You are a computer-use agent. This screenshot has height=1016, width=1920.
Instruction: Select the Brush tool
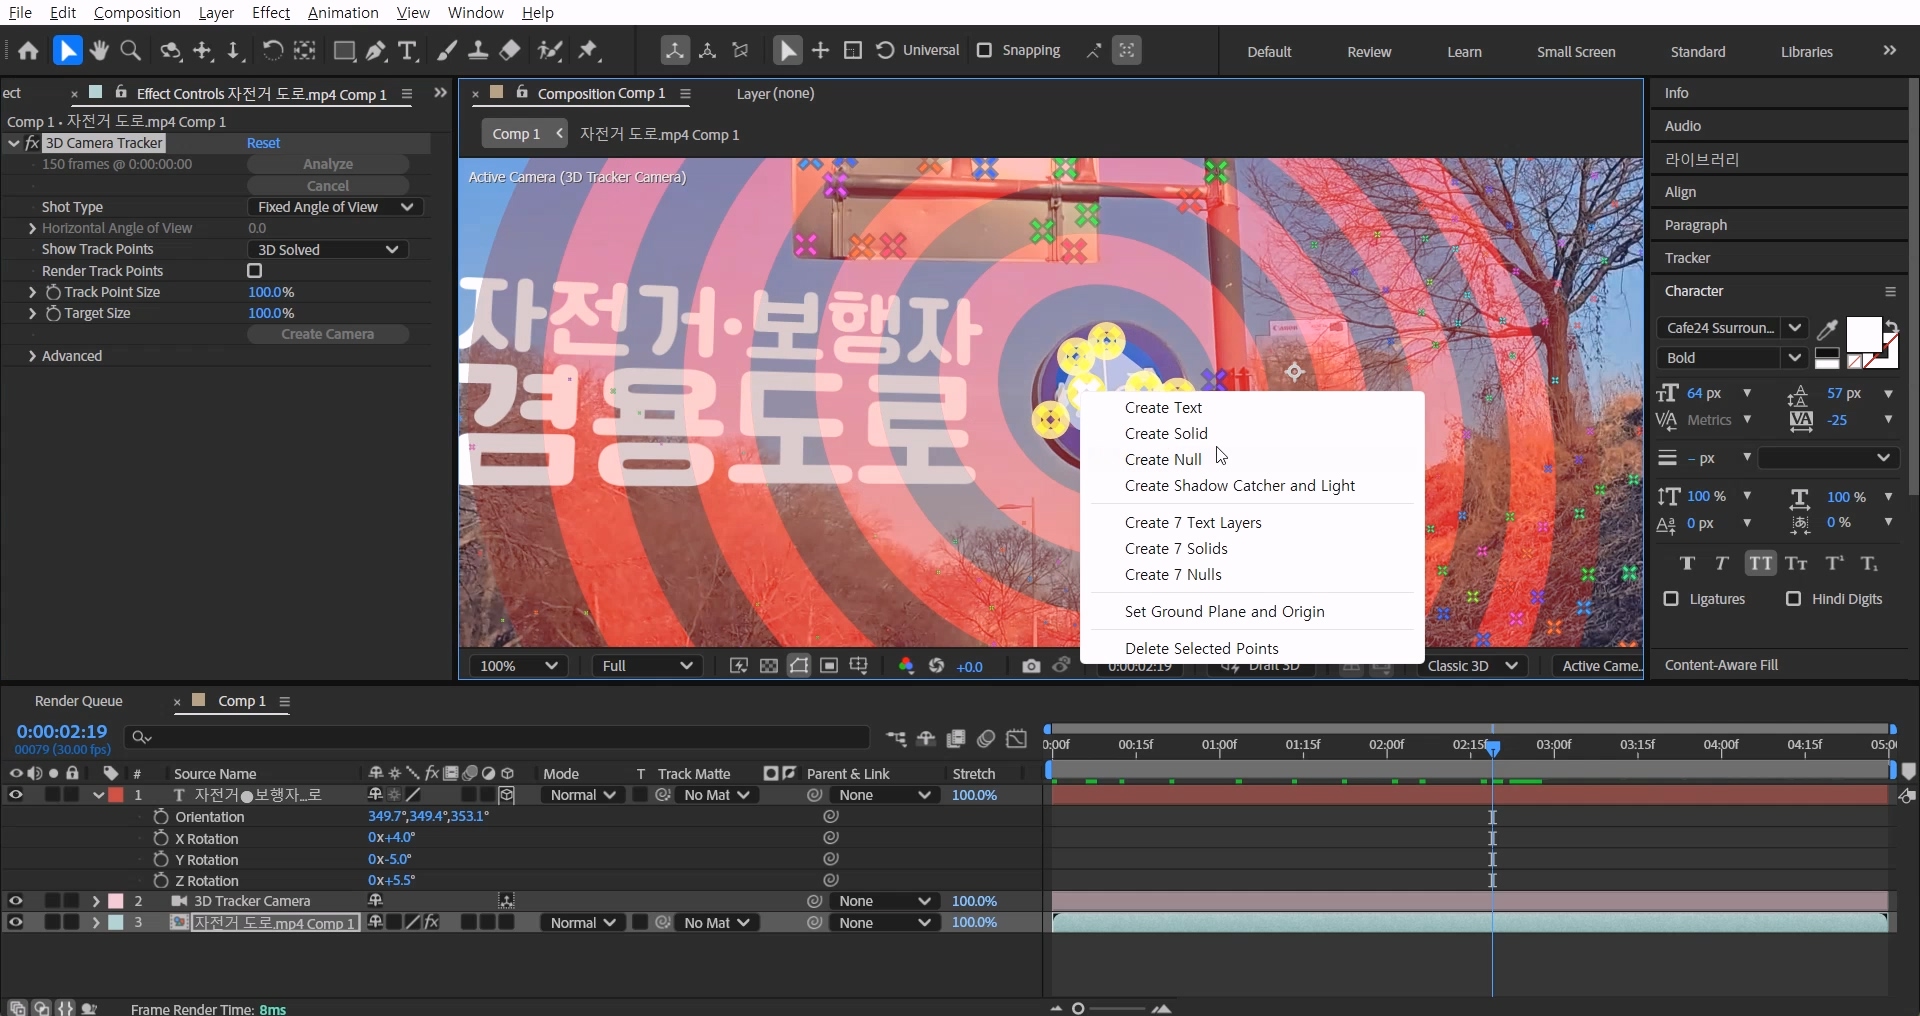point(447,51)
